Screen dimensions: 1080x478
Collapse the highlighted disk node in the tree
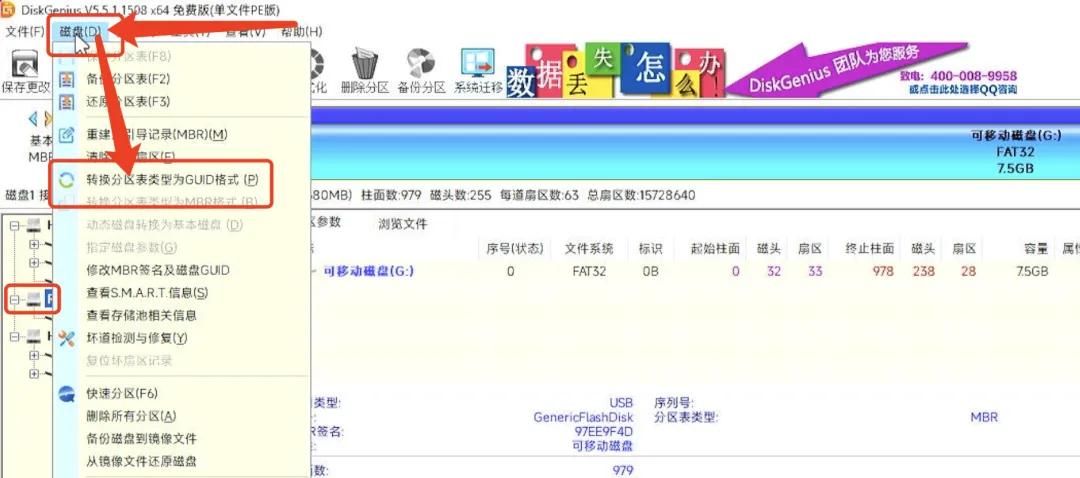[x=15, y=299]
